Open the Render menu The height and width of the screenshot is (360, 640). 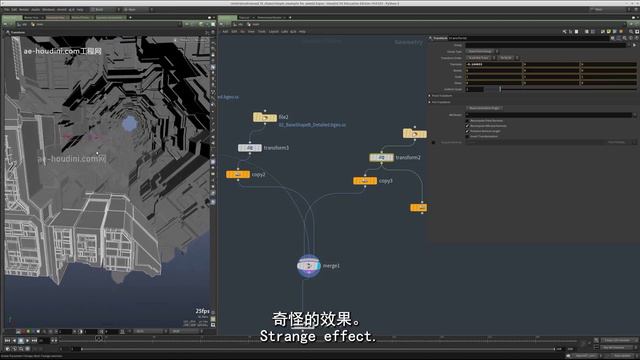click(24, 9)
